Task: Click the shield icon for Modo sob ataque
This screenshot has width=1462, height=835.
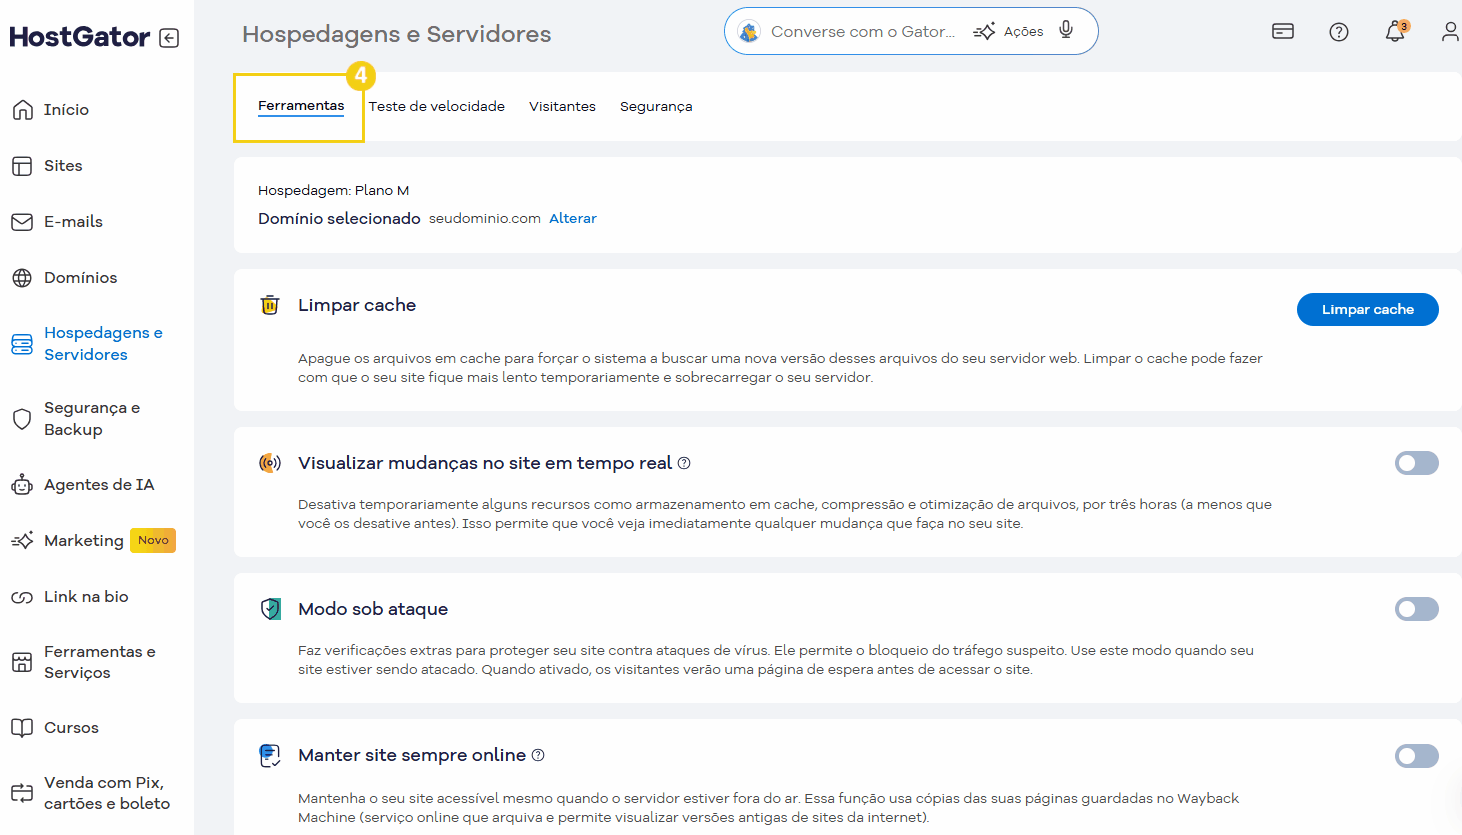Action: tap(269, 608)
